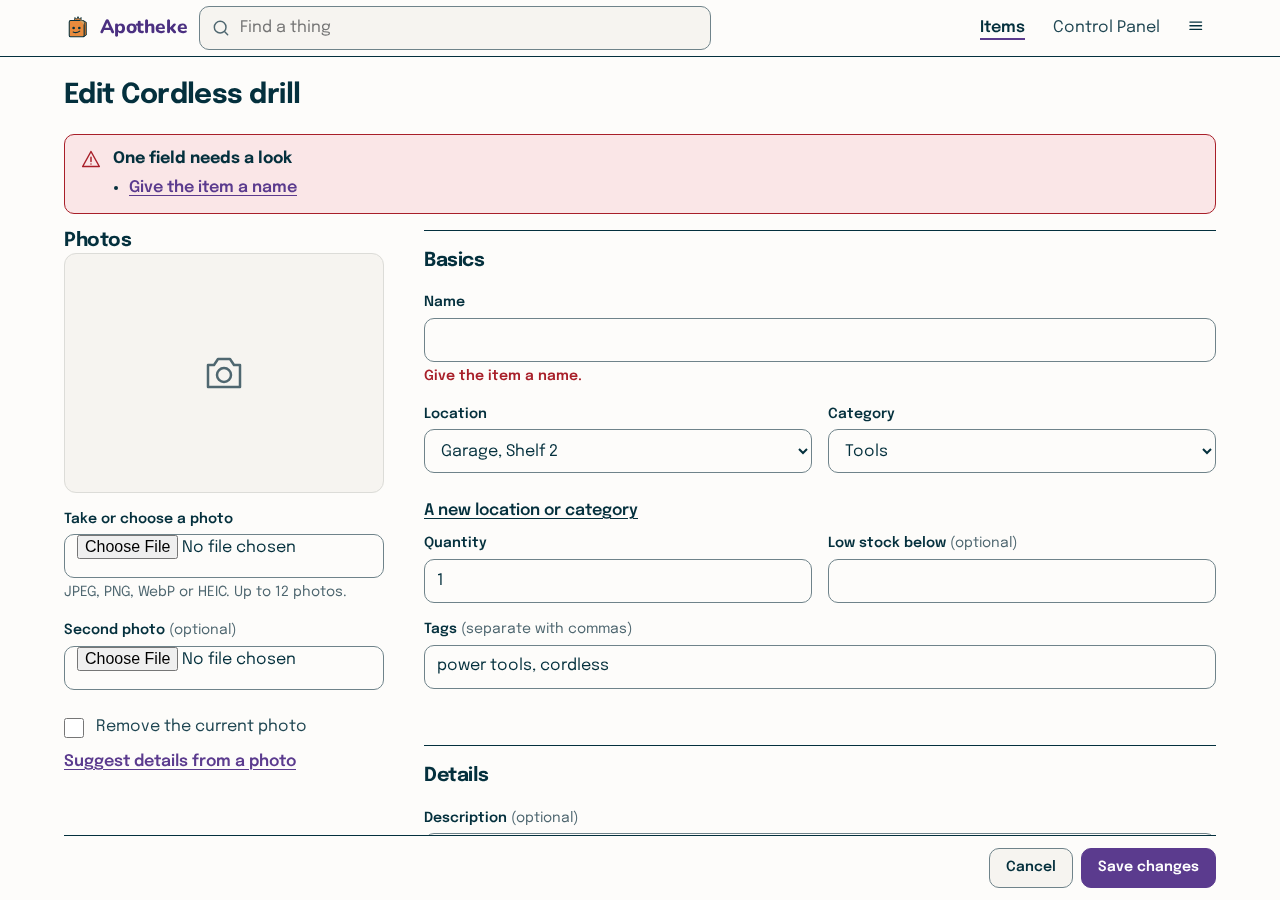The height and width of the screenshot is (900, 1280).
Task: Click the One field needs a look text
Action: [x=202, y=158]
